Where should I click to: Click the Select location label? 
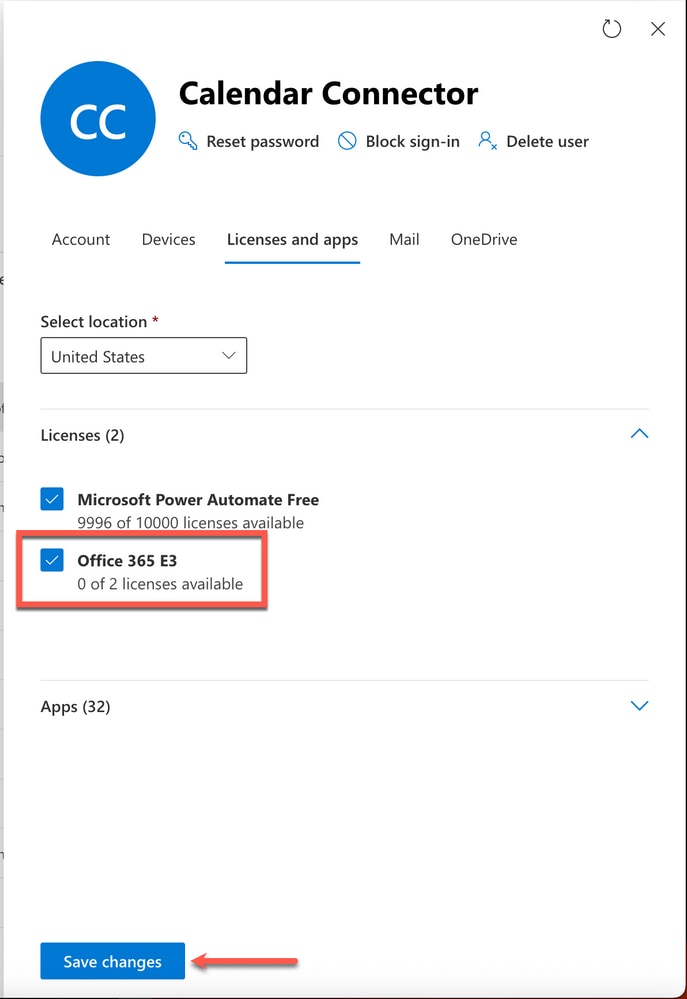coord(94,322)
